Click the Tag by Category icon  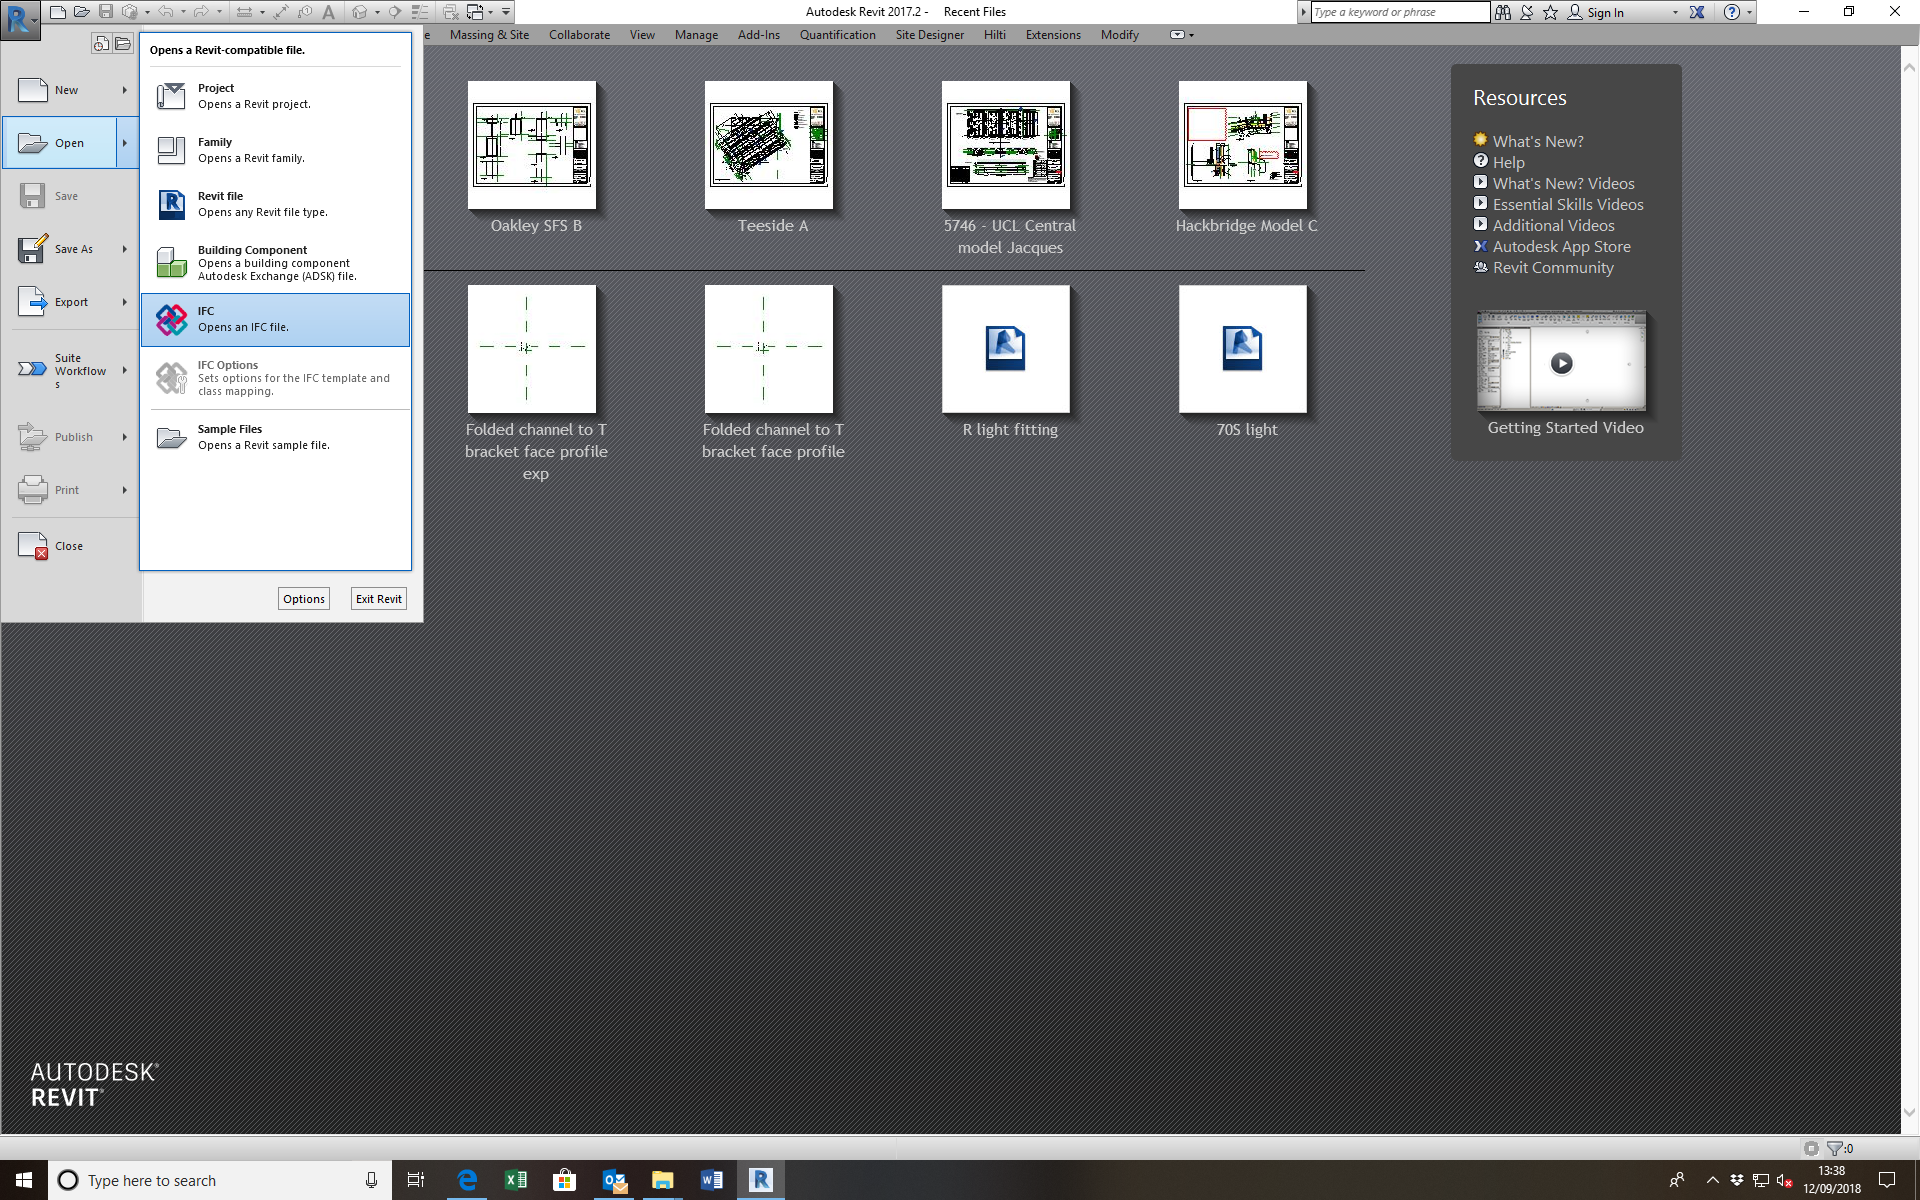pos(305,12)
